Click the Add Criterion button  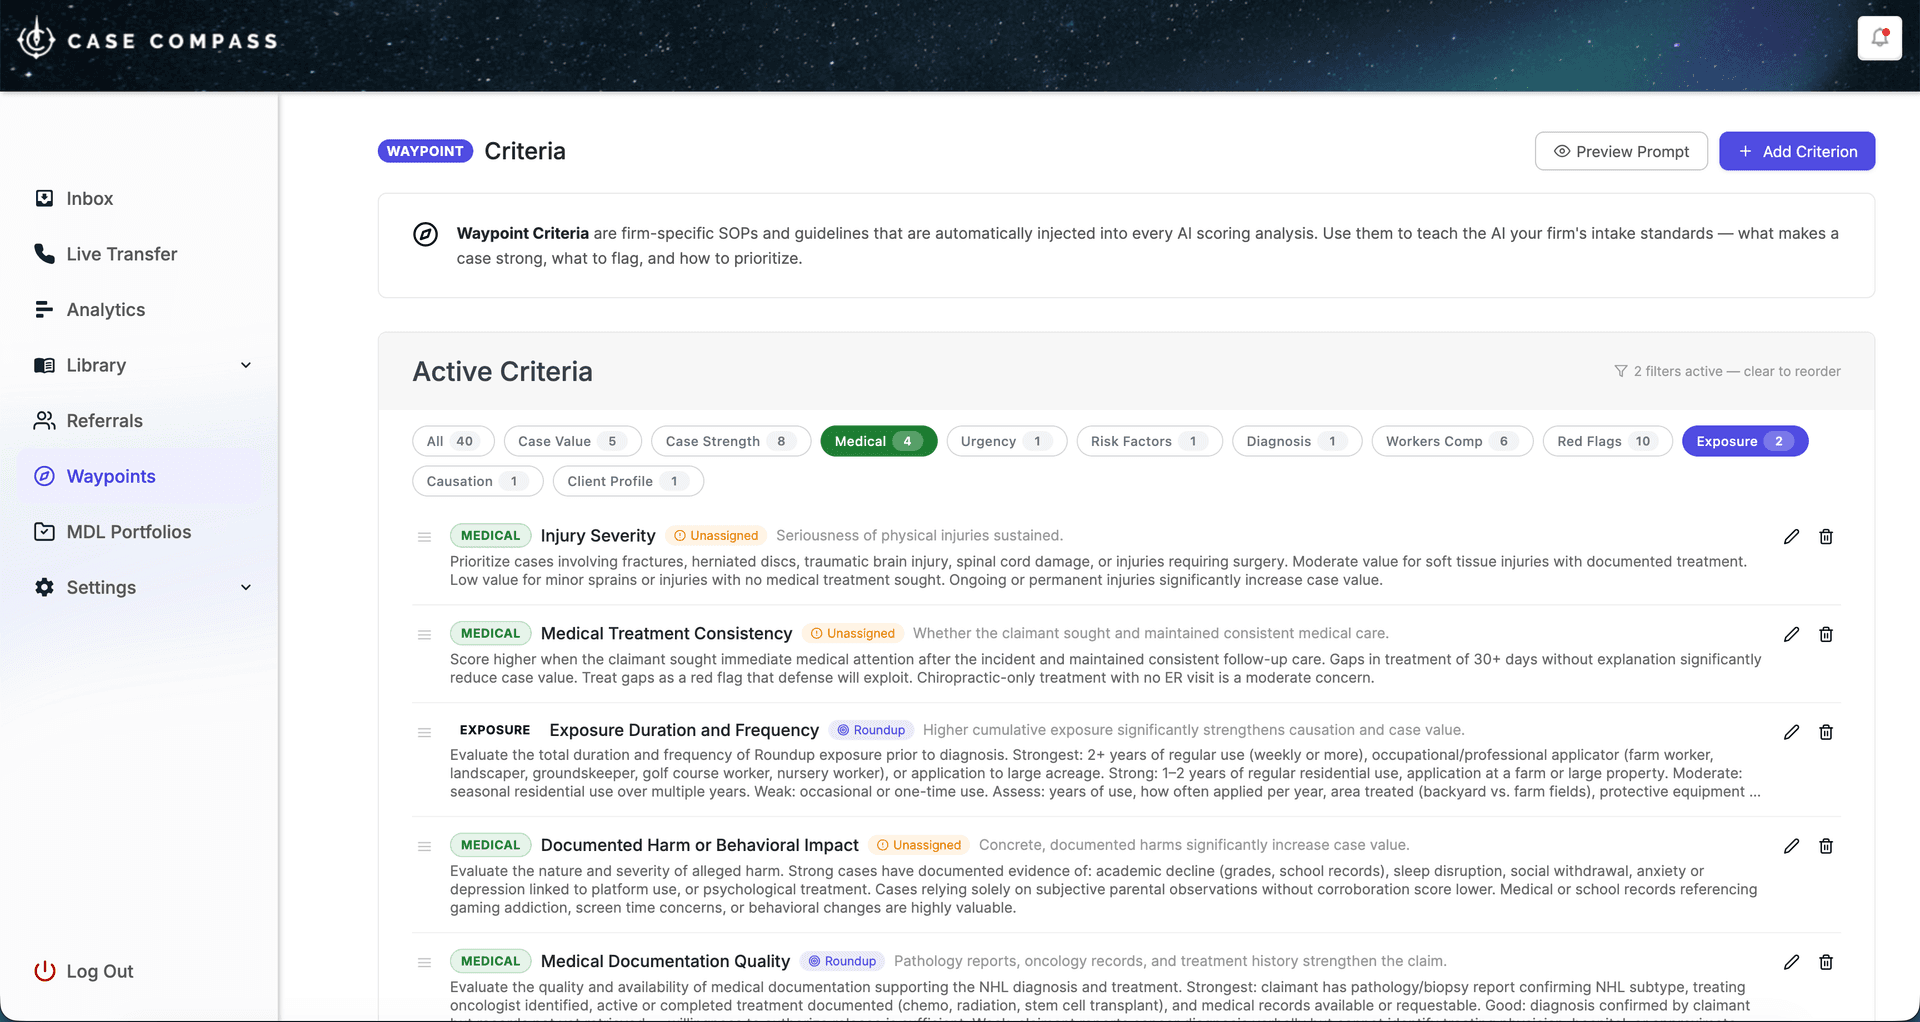point(1796,151)
